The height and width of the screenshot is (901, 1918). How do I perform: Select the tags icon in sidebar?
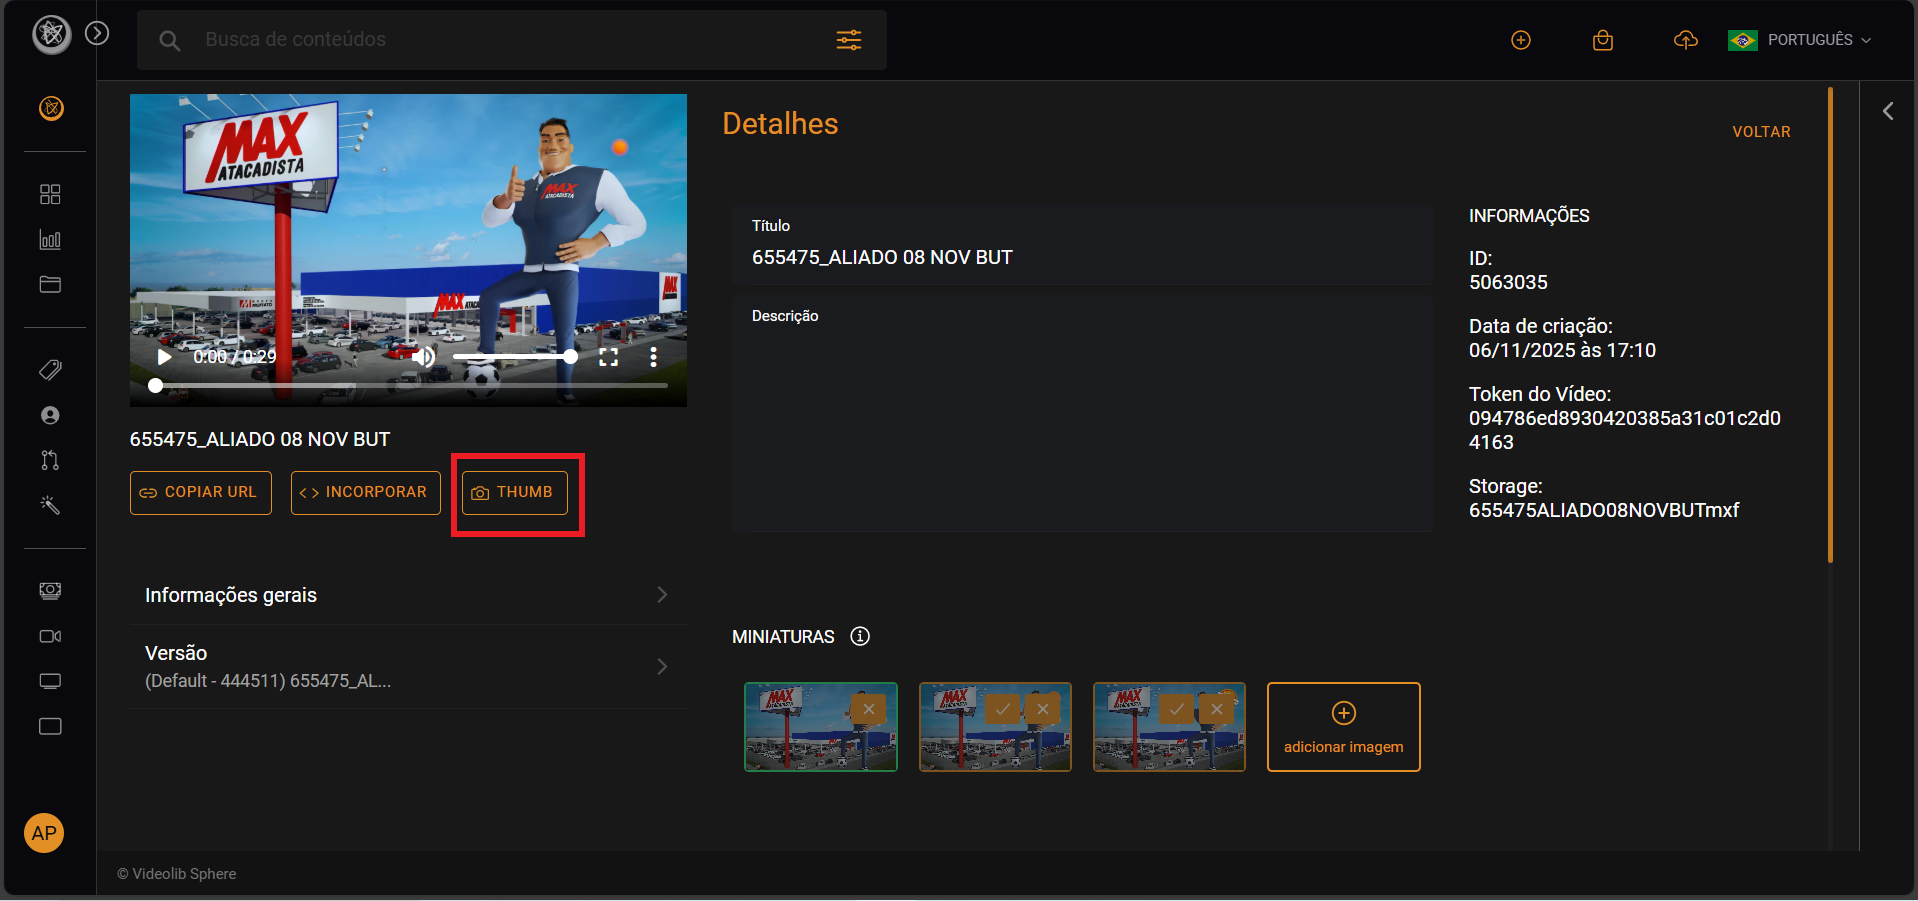[x=50, y=370]
